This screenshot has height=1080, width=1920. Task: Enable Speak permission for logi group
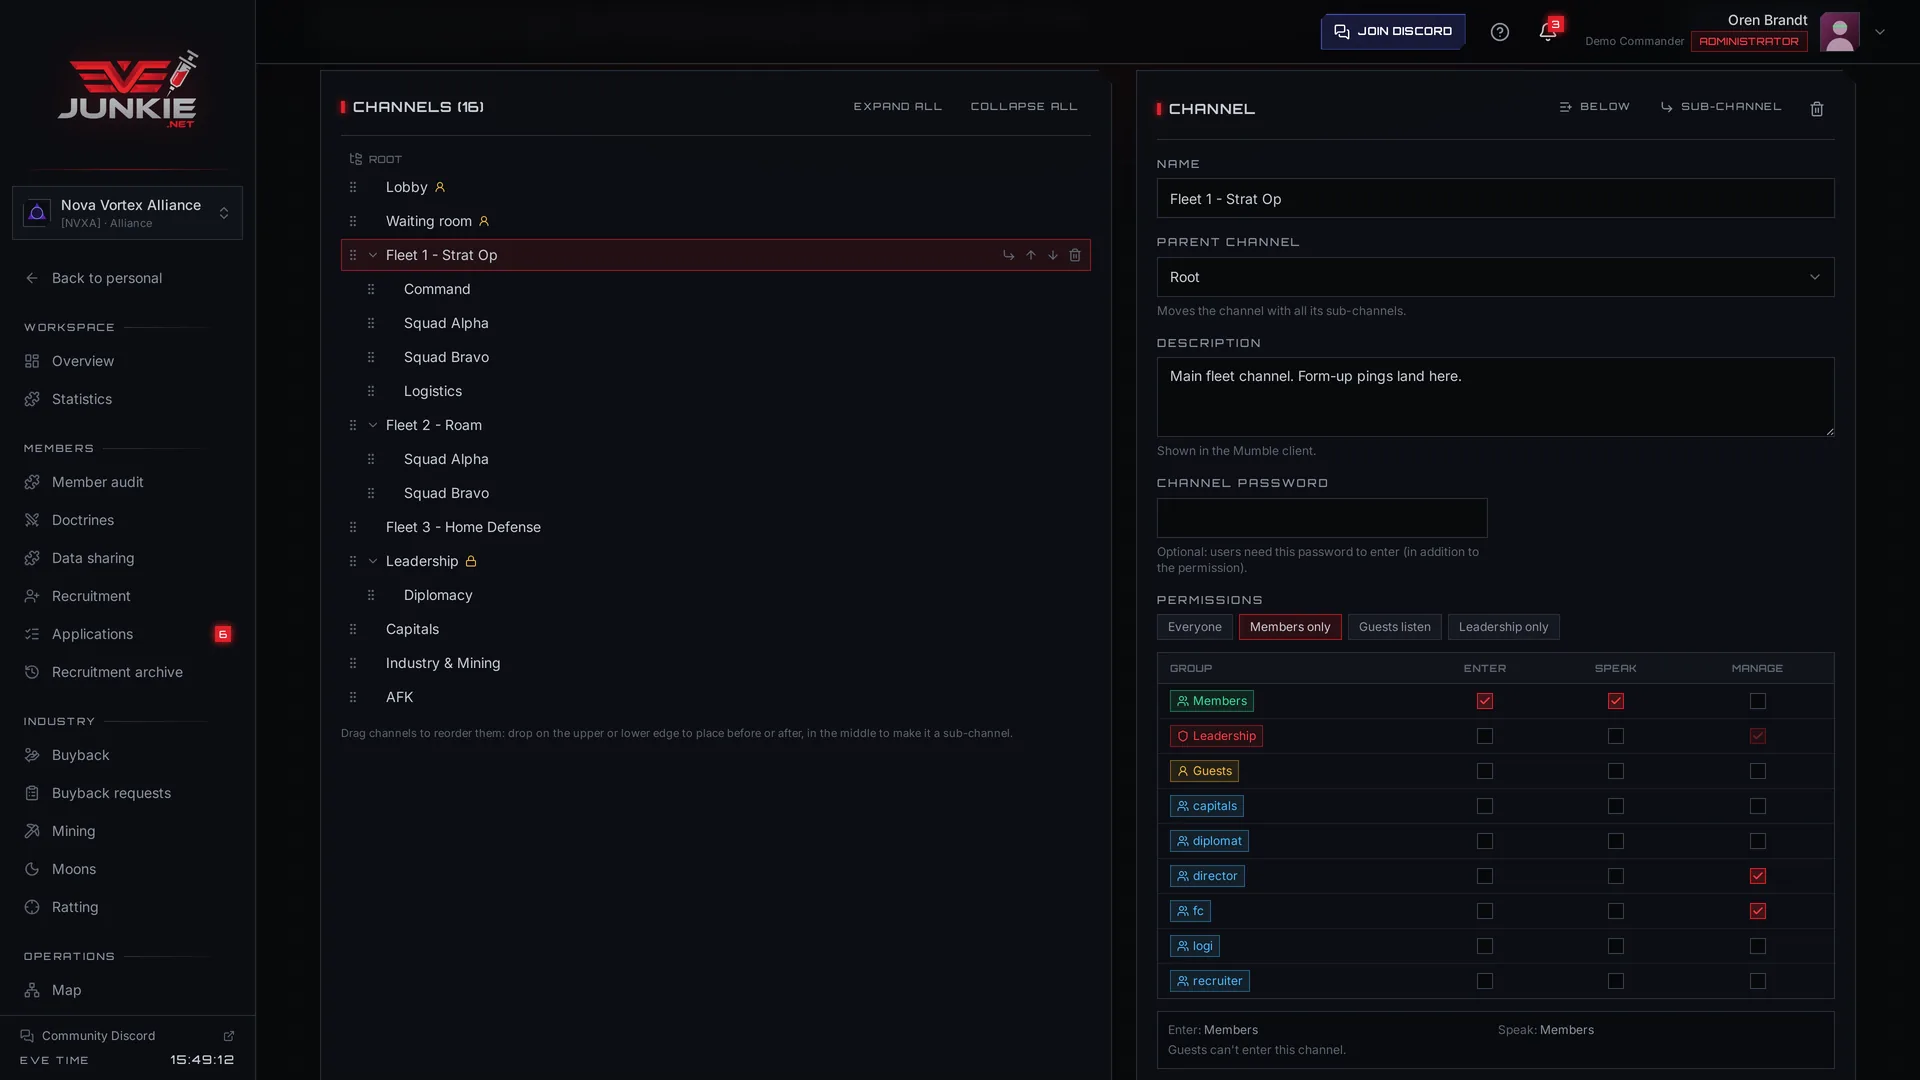pyautogui.click(x=1616, y=946)
